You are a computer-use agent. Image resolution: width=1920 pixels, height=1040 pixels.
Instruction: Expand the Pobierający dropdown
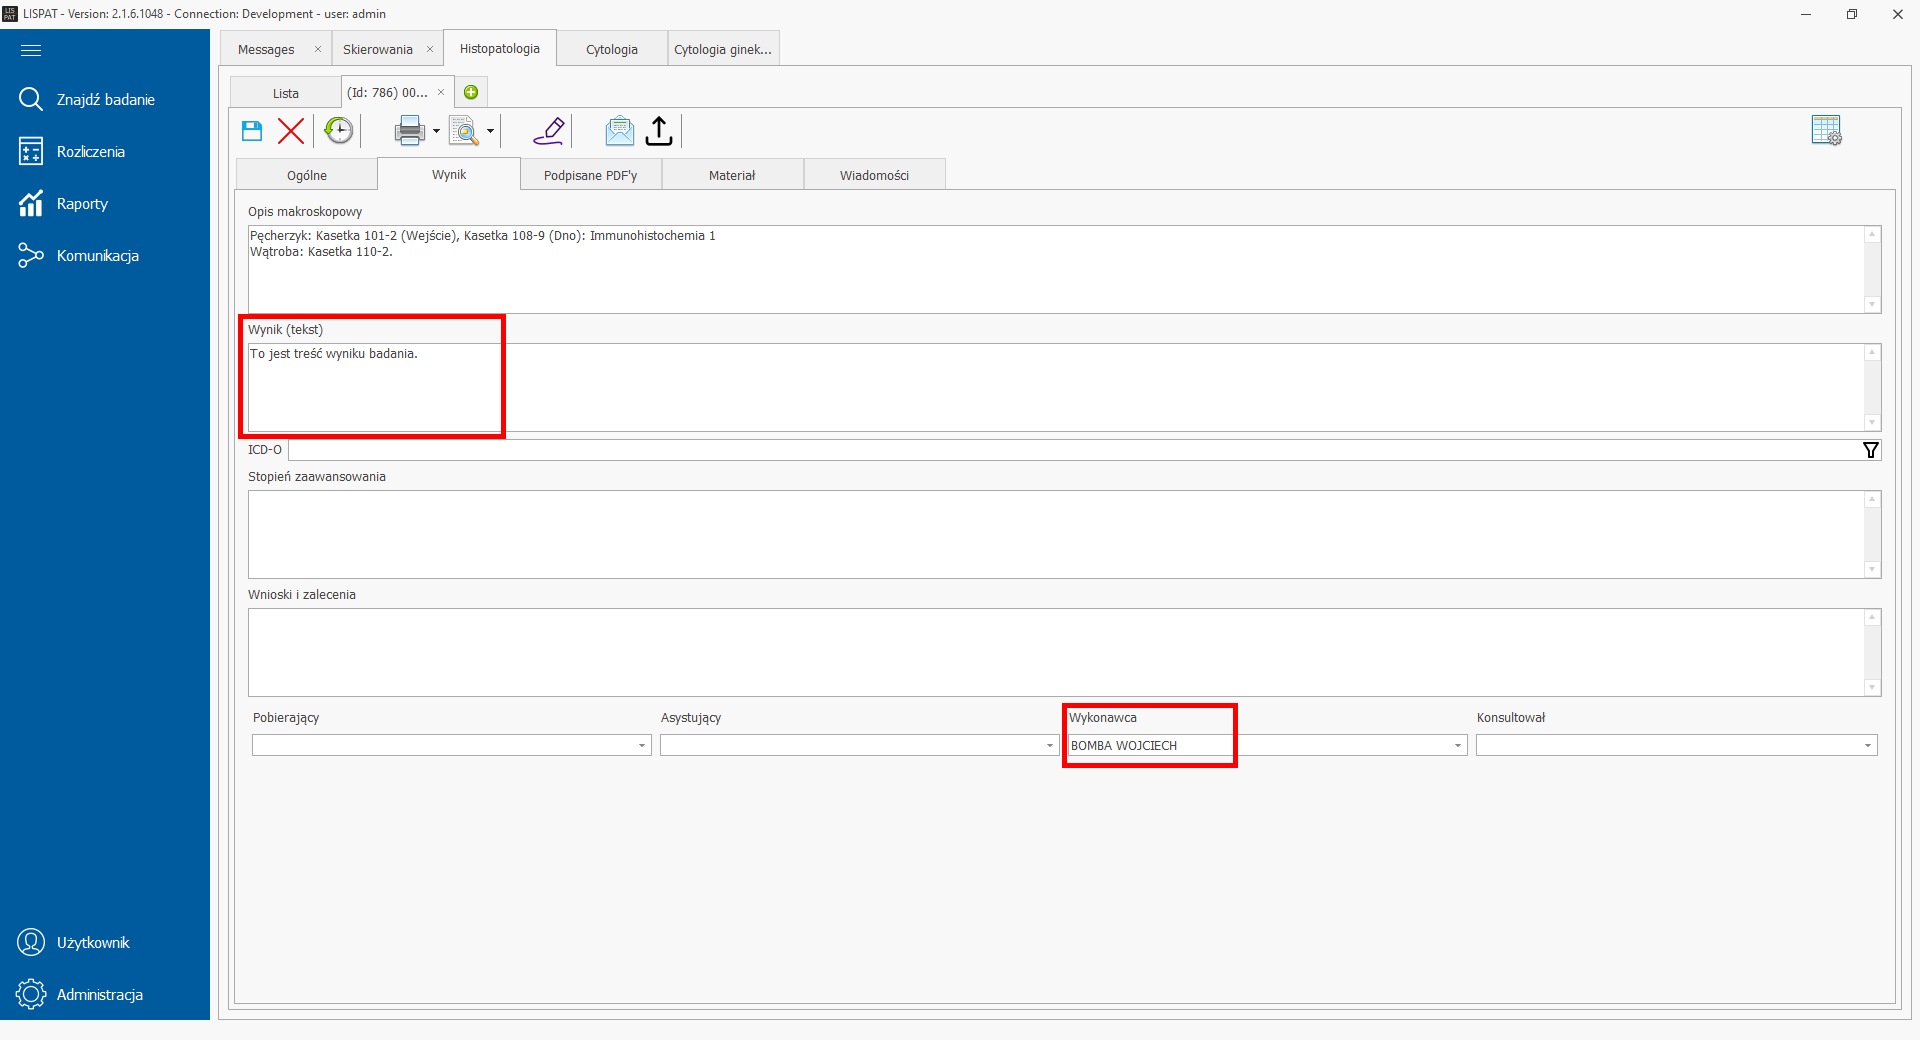click(x=642, y=746)
